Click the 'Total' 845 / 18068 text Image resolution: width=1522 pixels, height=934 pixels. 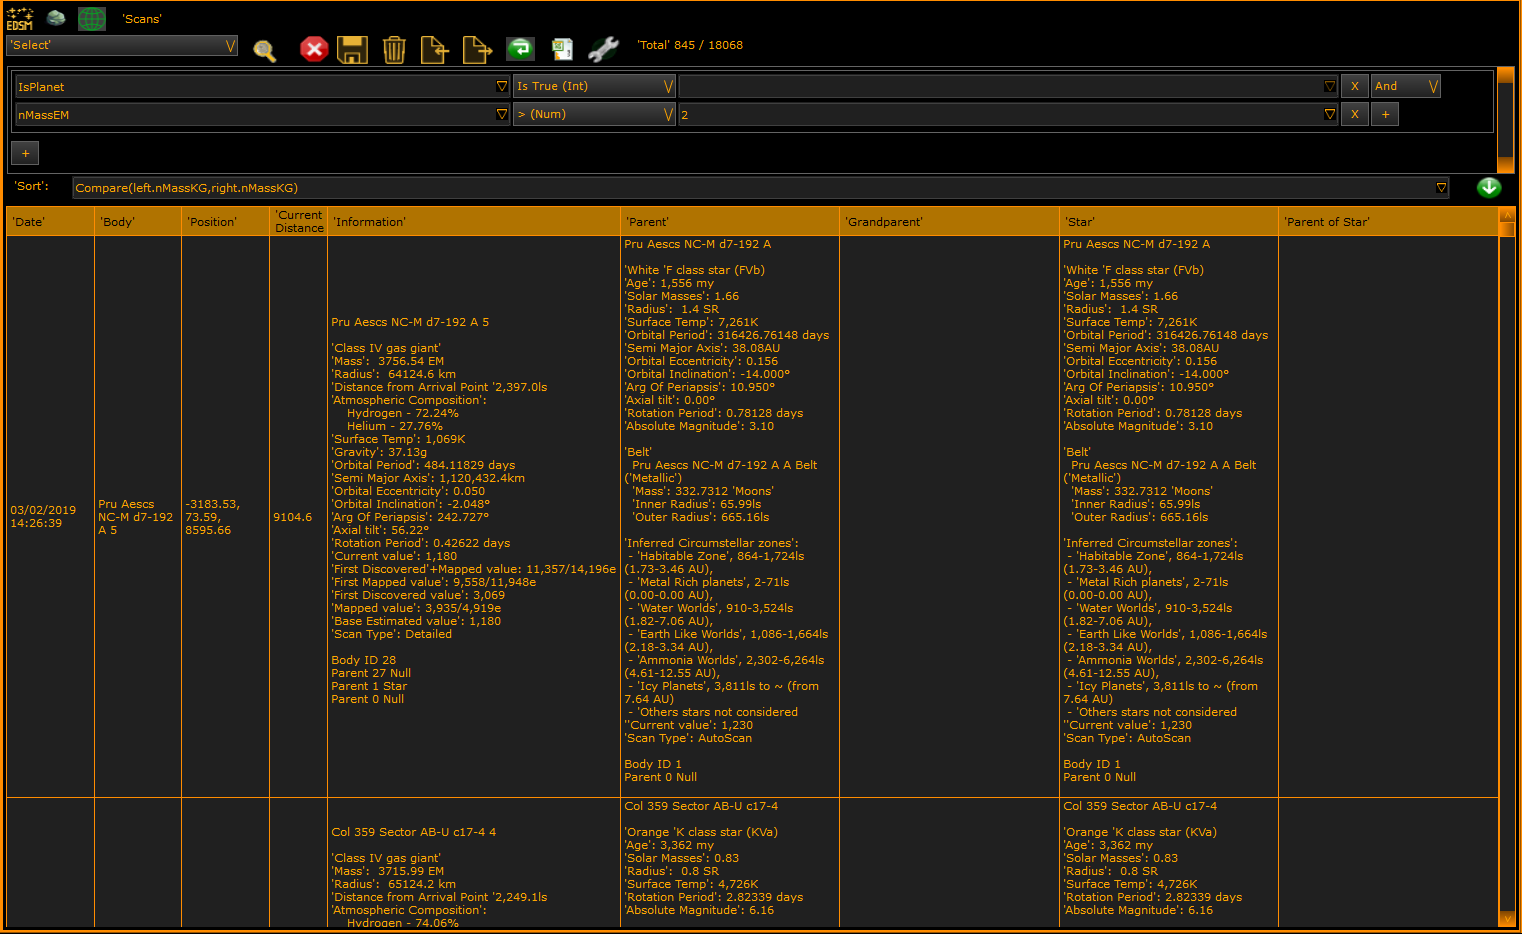point(690,45)
